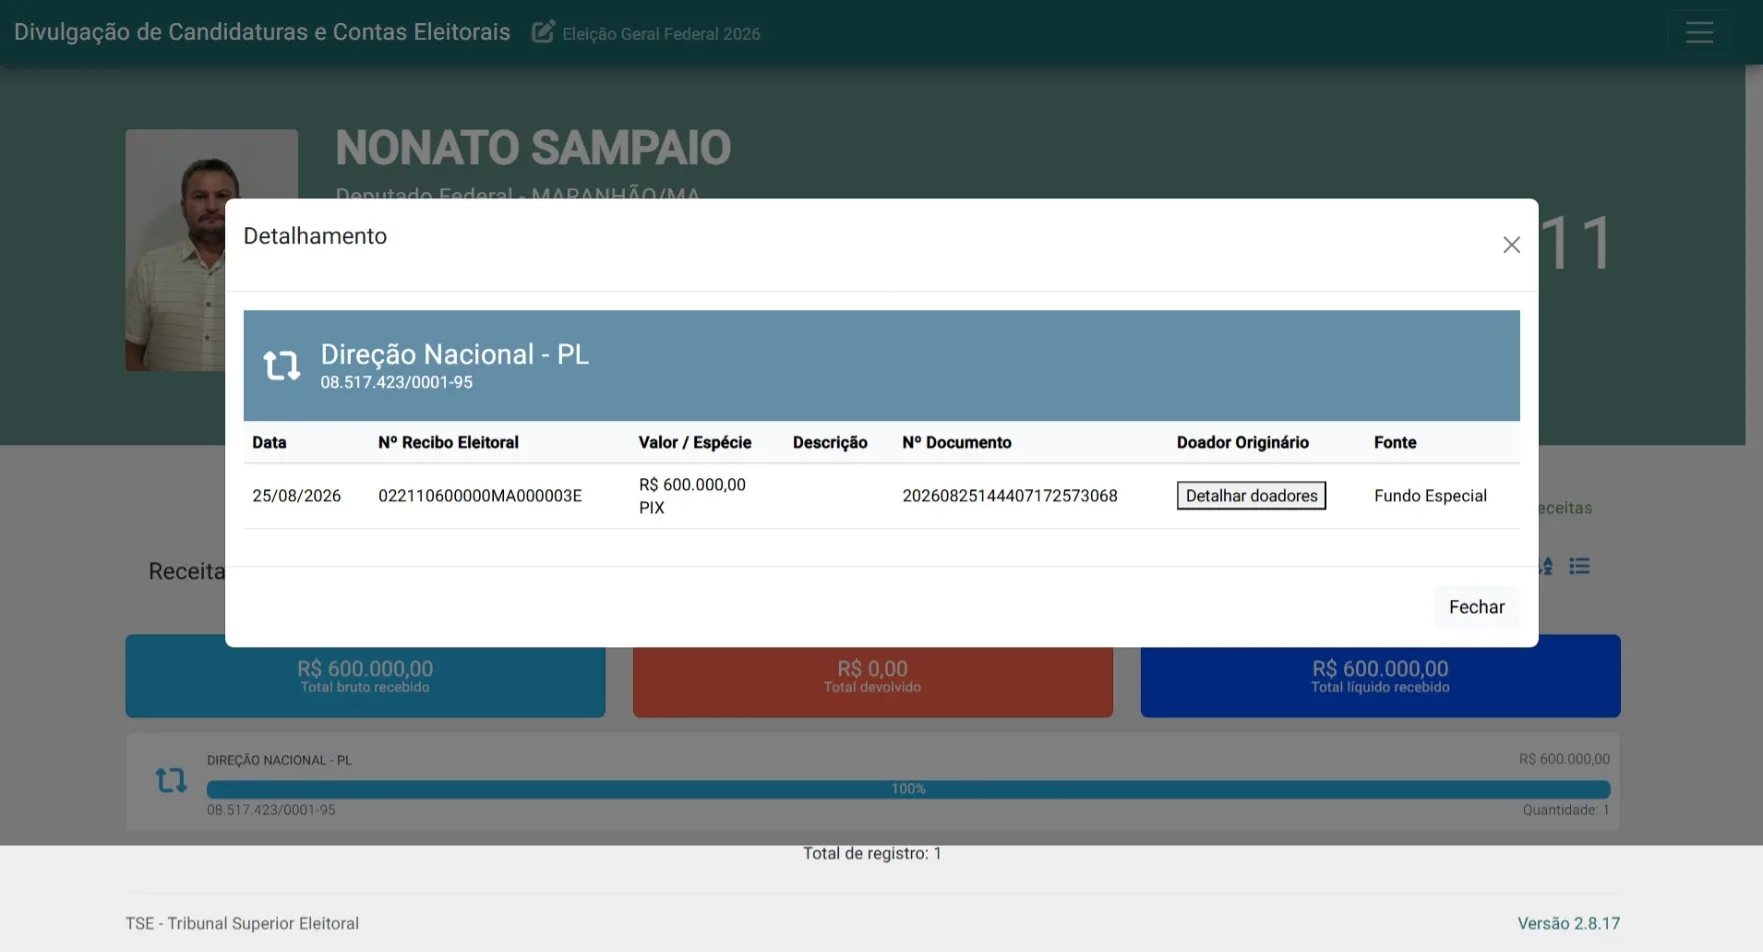The height and width of the screenshot is (952, 1763).
Task: Click the Fundo Especial source cell
Action: (x=1430, y=496)
